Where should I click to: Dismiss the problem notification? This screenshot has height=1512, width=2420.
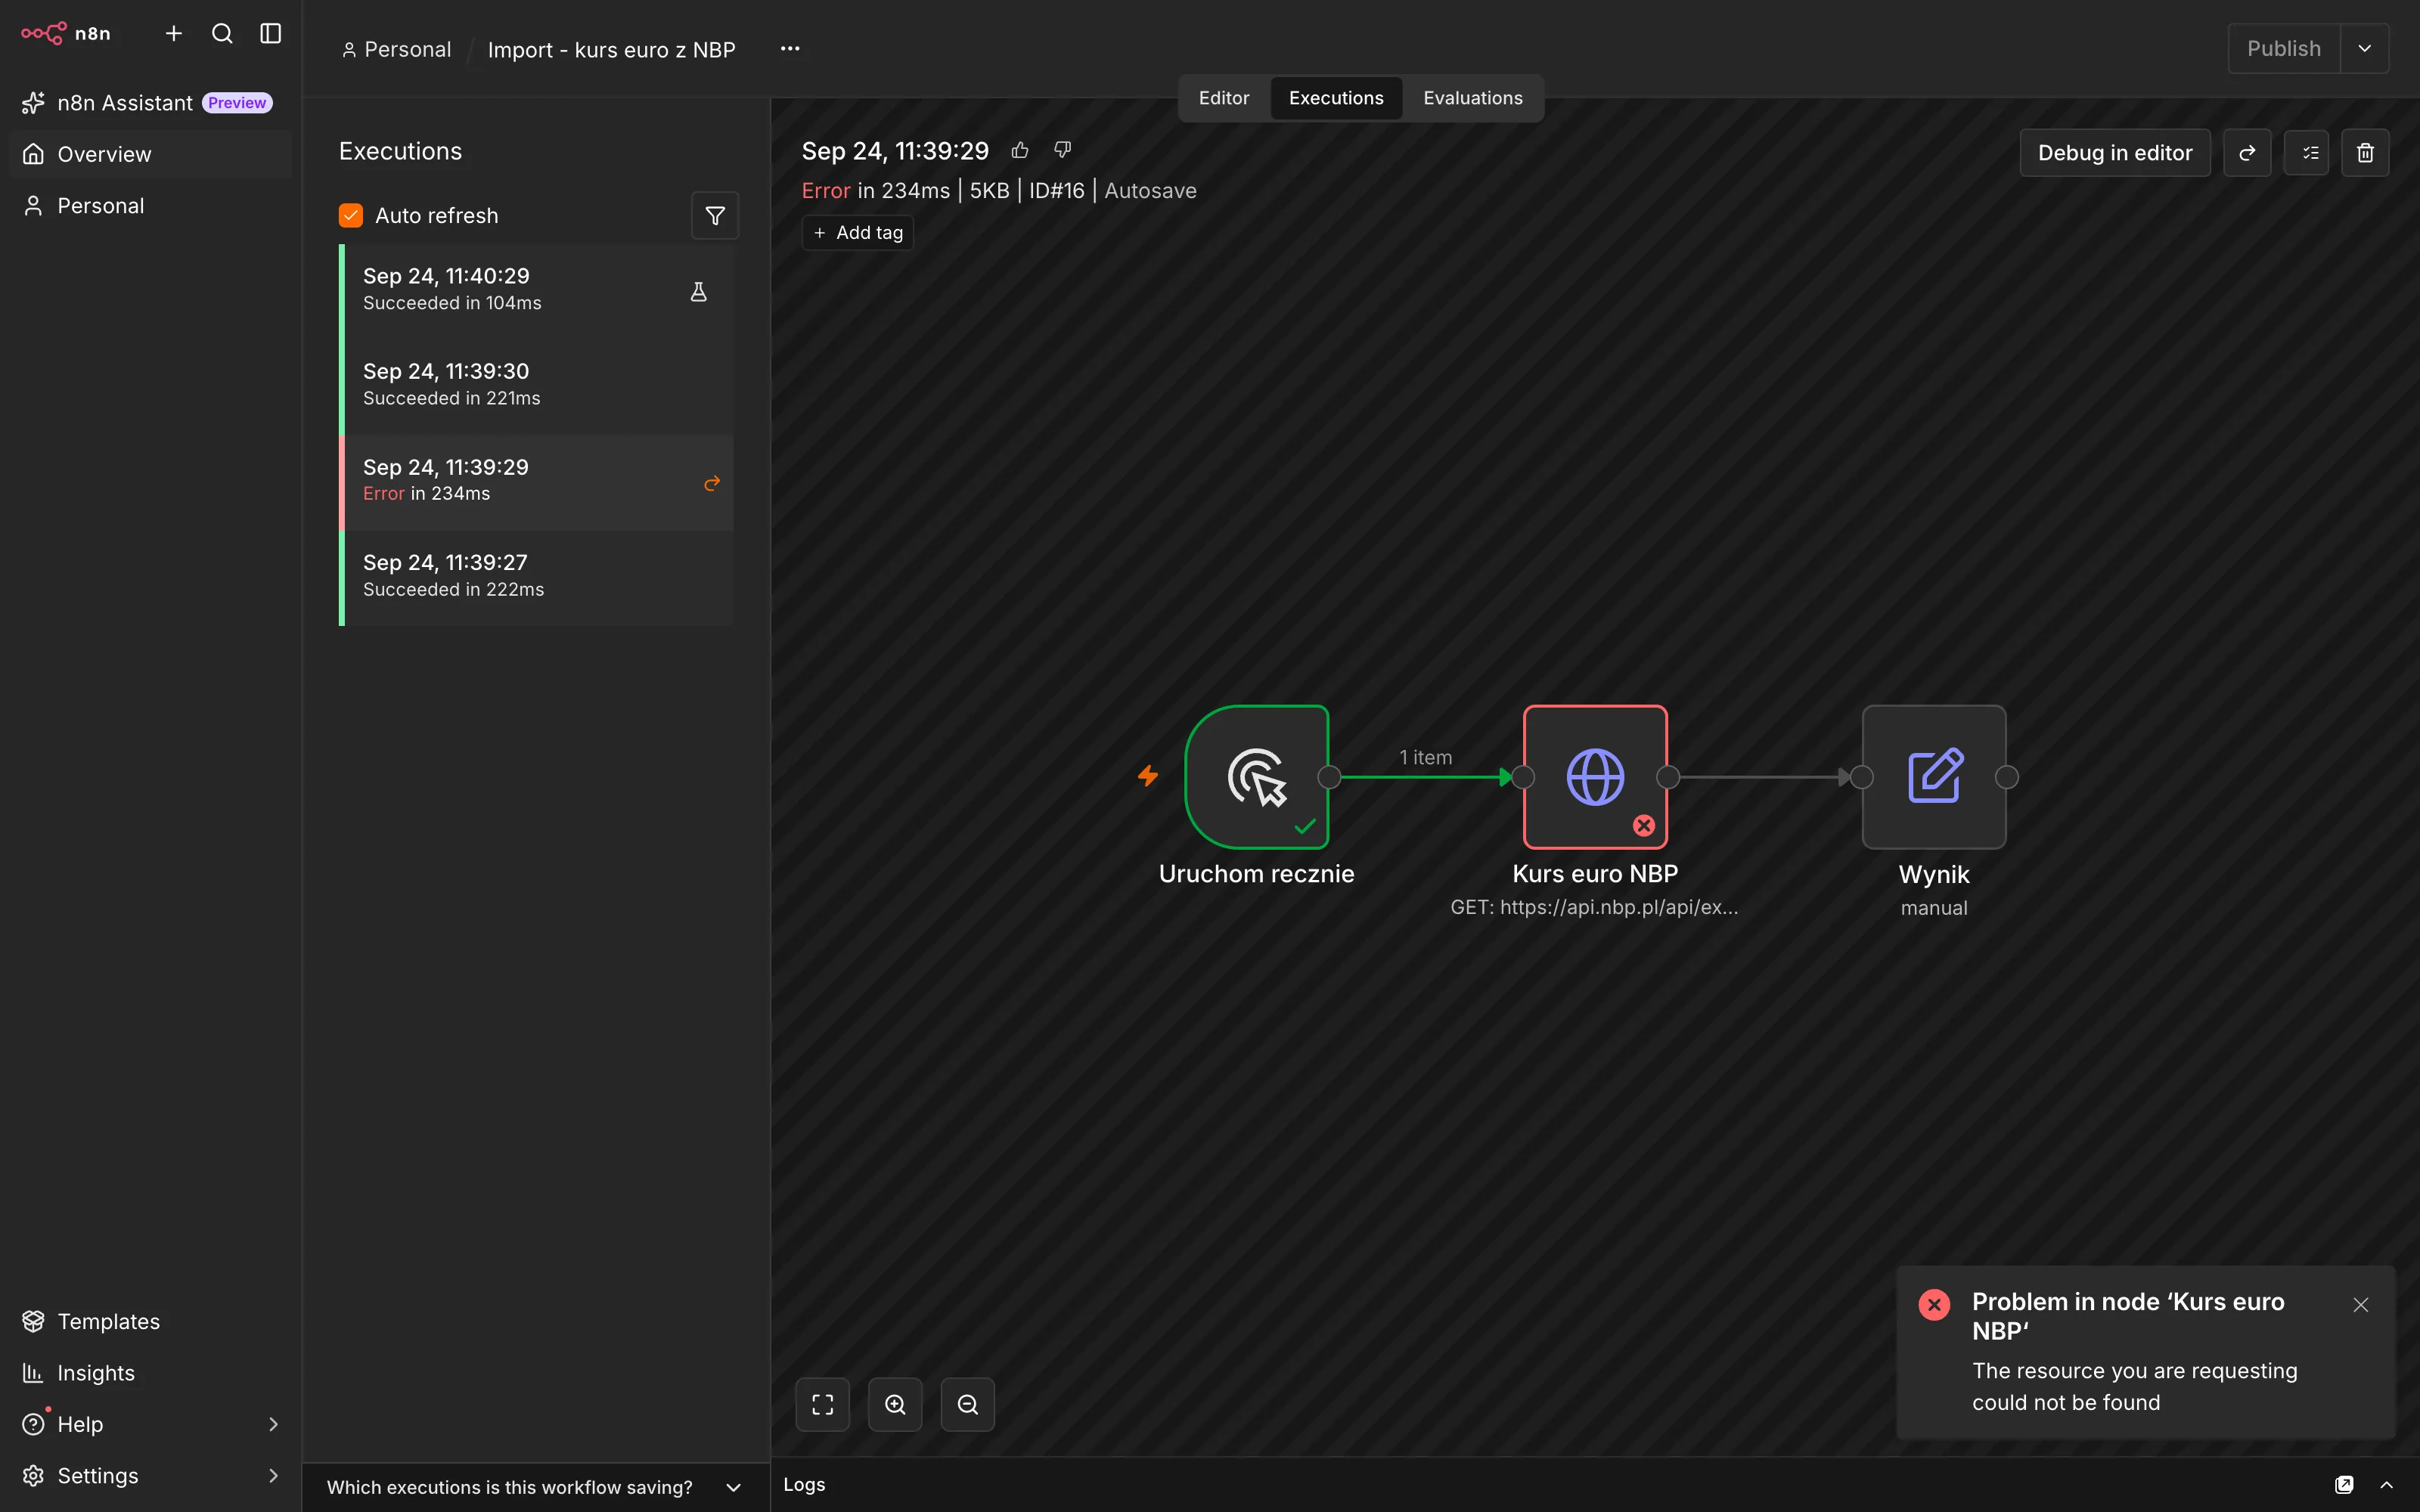[2361, 1305]
